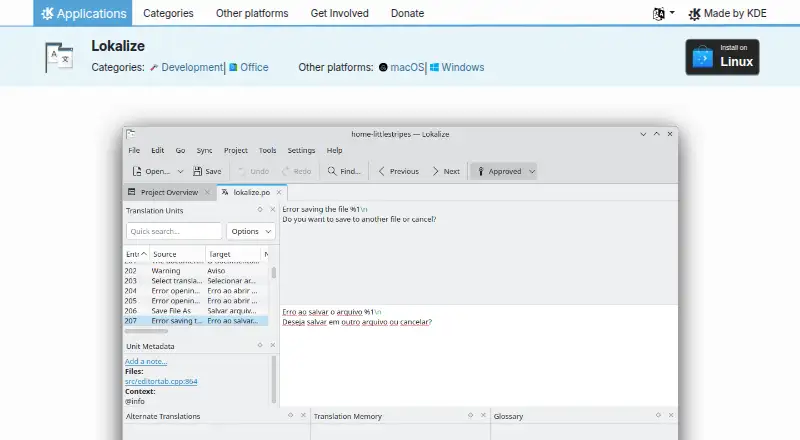Viewport: 800px width, 440px height.
Task: Open the File menu in Lokalize
Action: [x=134, y=150]
